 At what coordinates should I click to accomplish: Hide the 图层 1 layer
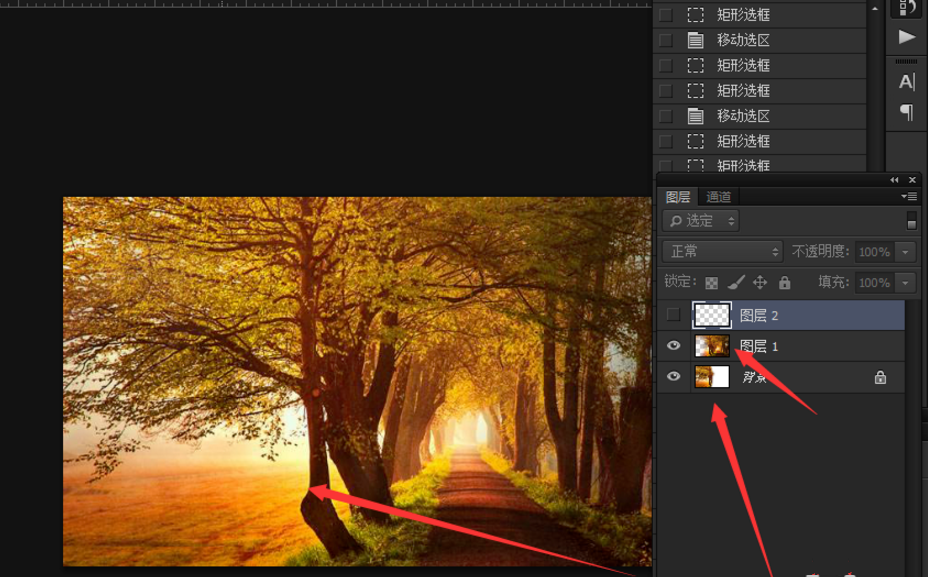point(673,346)
